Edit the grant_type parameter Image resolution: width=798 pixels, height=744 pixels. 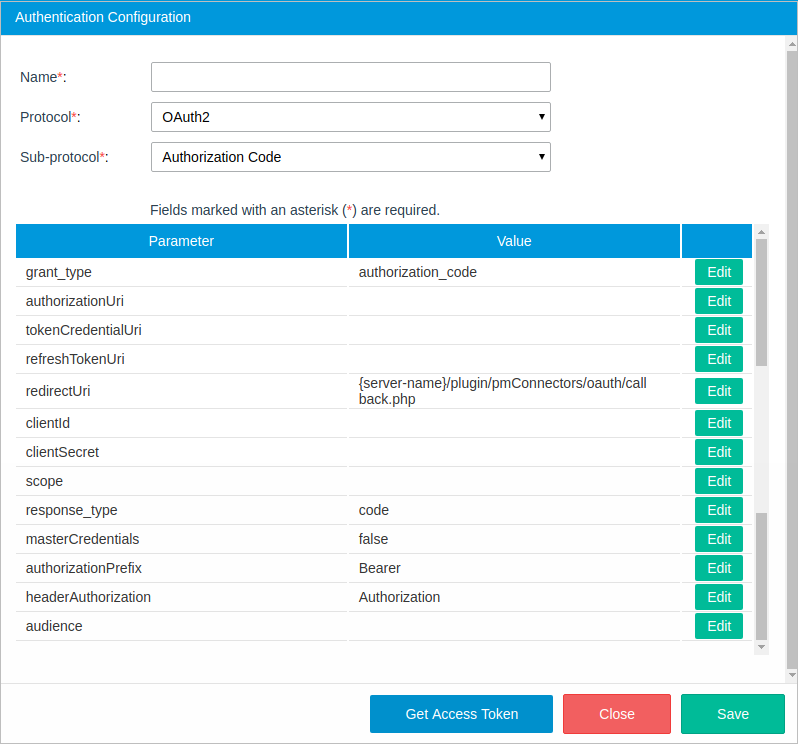[x=719, y=272]
